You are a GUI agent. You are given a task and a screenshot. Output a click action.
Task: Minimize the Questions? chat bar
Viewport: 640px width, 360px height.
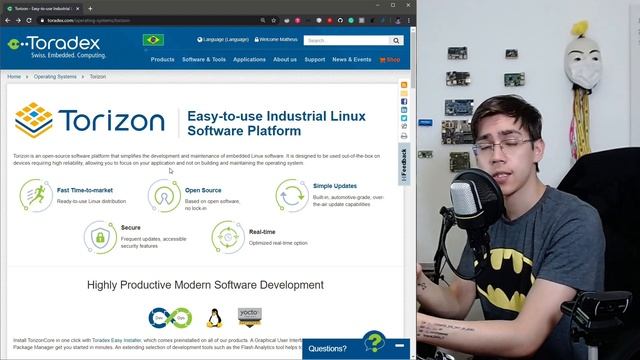[400, 346]
